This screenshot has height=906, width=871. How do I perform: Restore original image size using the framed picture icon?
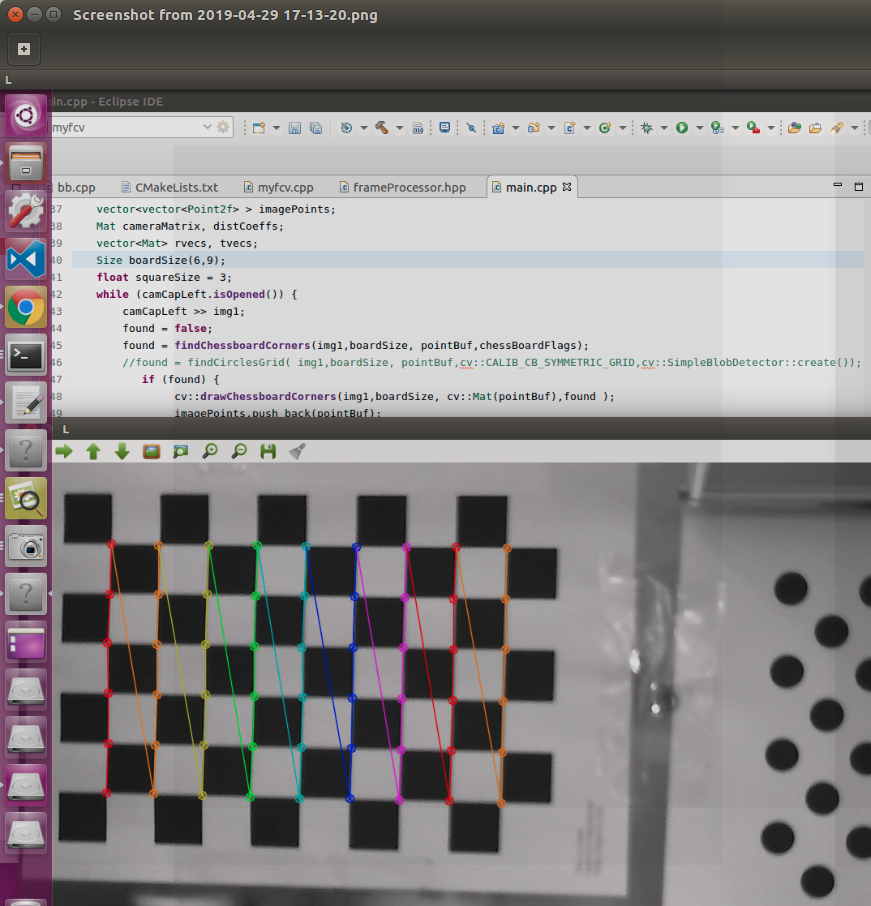click(x=151, y=451)
